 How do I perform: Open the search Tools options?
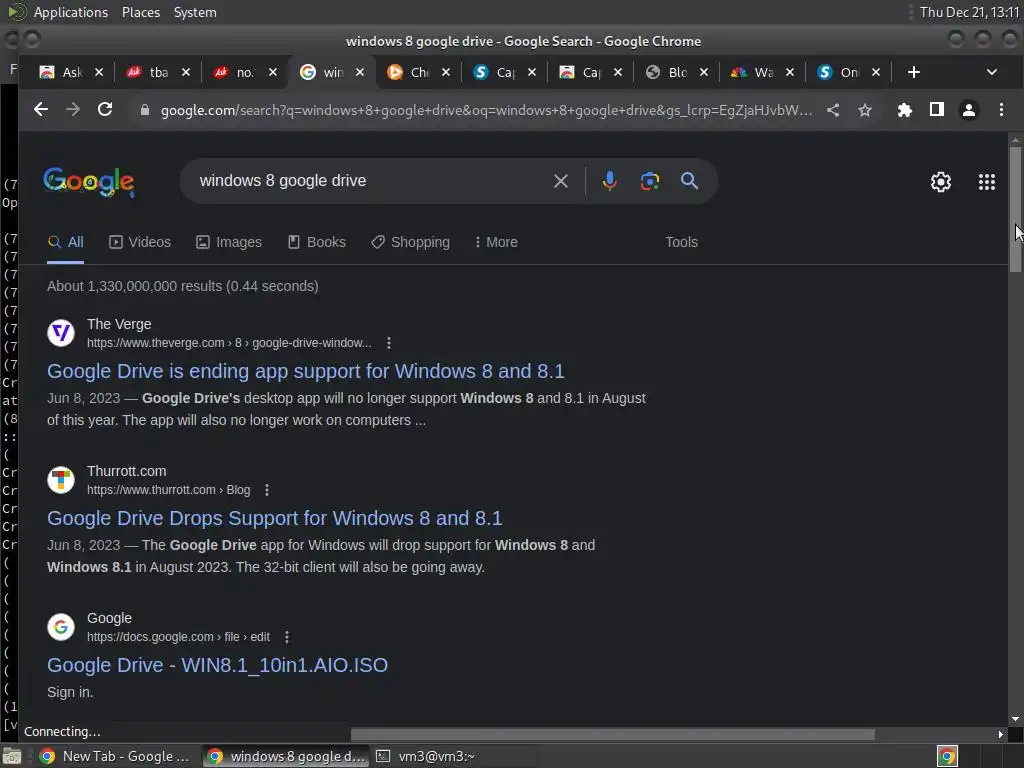(681, 242)
